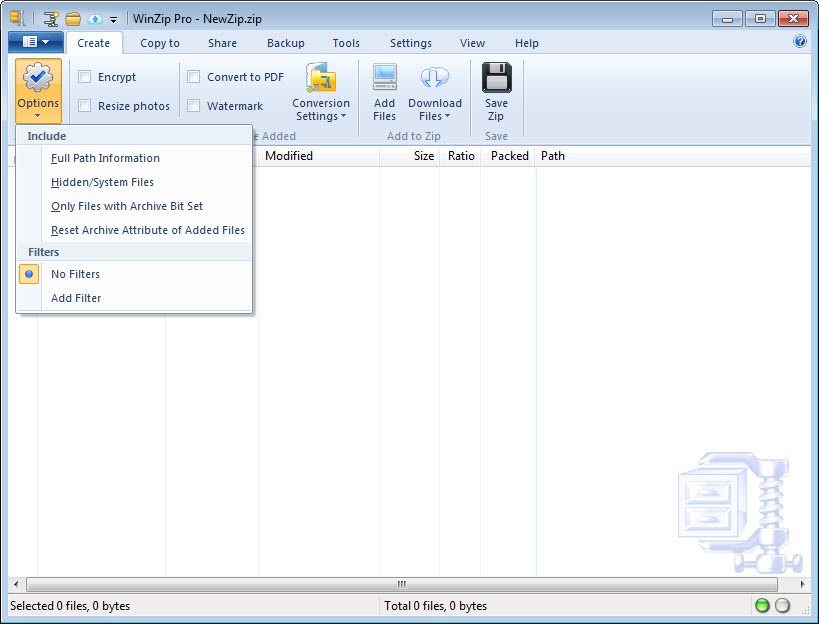819x624 pixels.
Task: Open the blue File menu dropdown button
Action: 36,42
